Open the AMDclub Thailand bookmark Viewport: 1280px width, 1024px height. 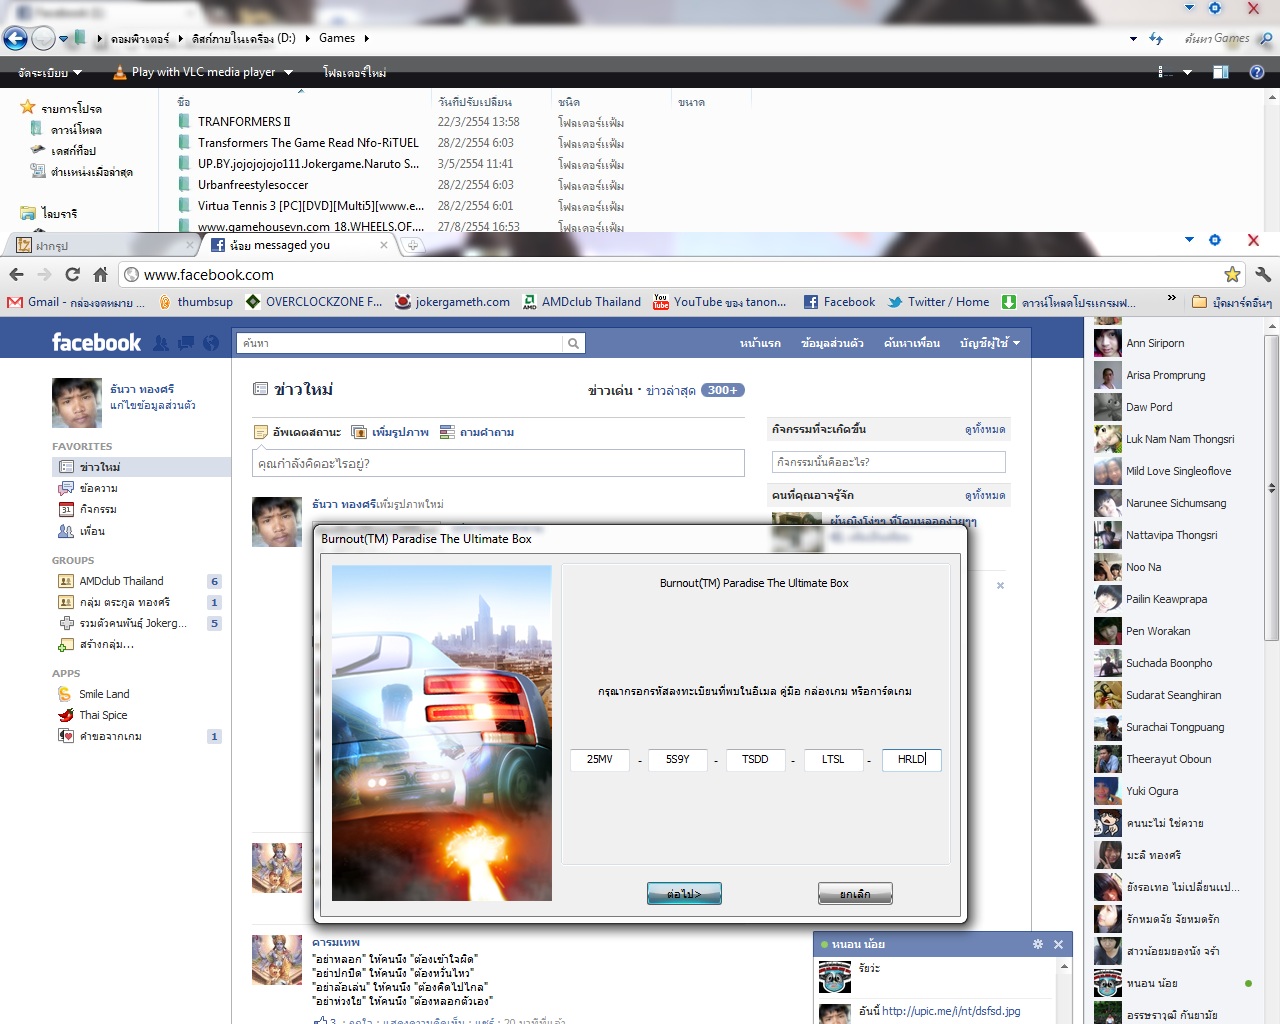point(581,302)
